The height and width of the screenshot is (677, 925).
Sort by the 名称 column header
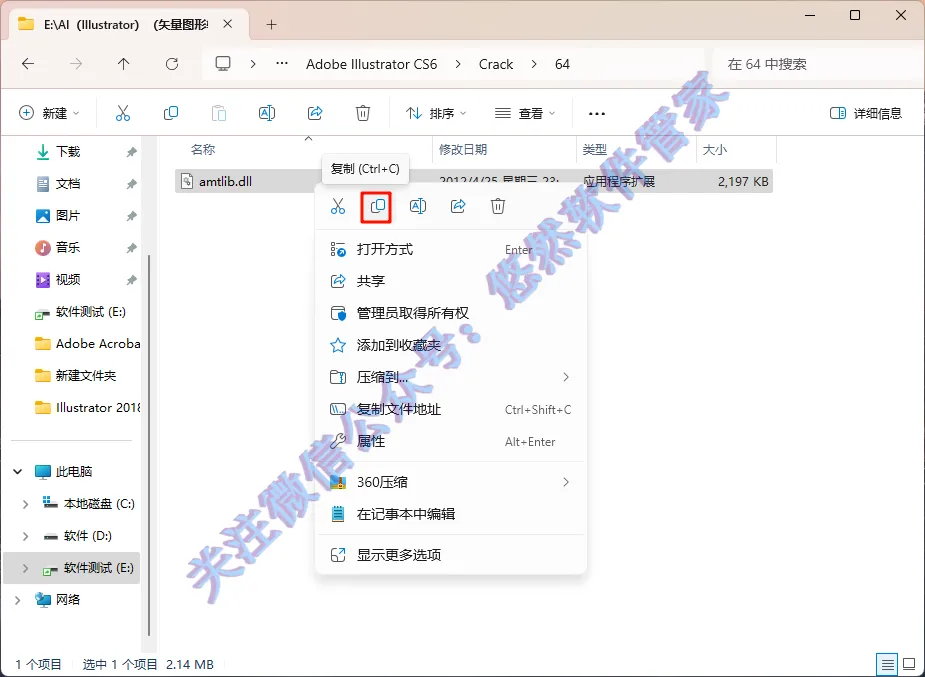[x=304, y=150]
